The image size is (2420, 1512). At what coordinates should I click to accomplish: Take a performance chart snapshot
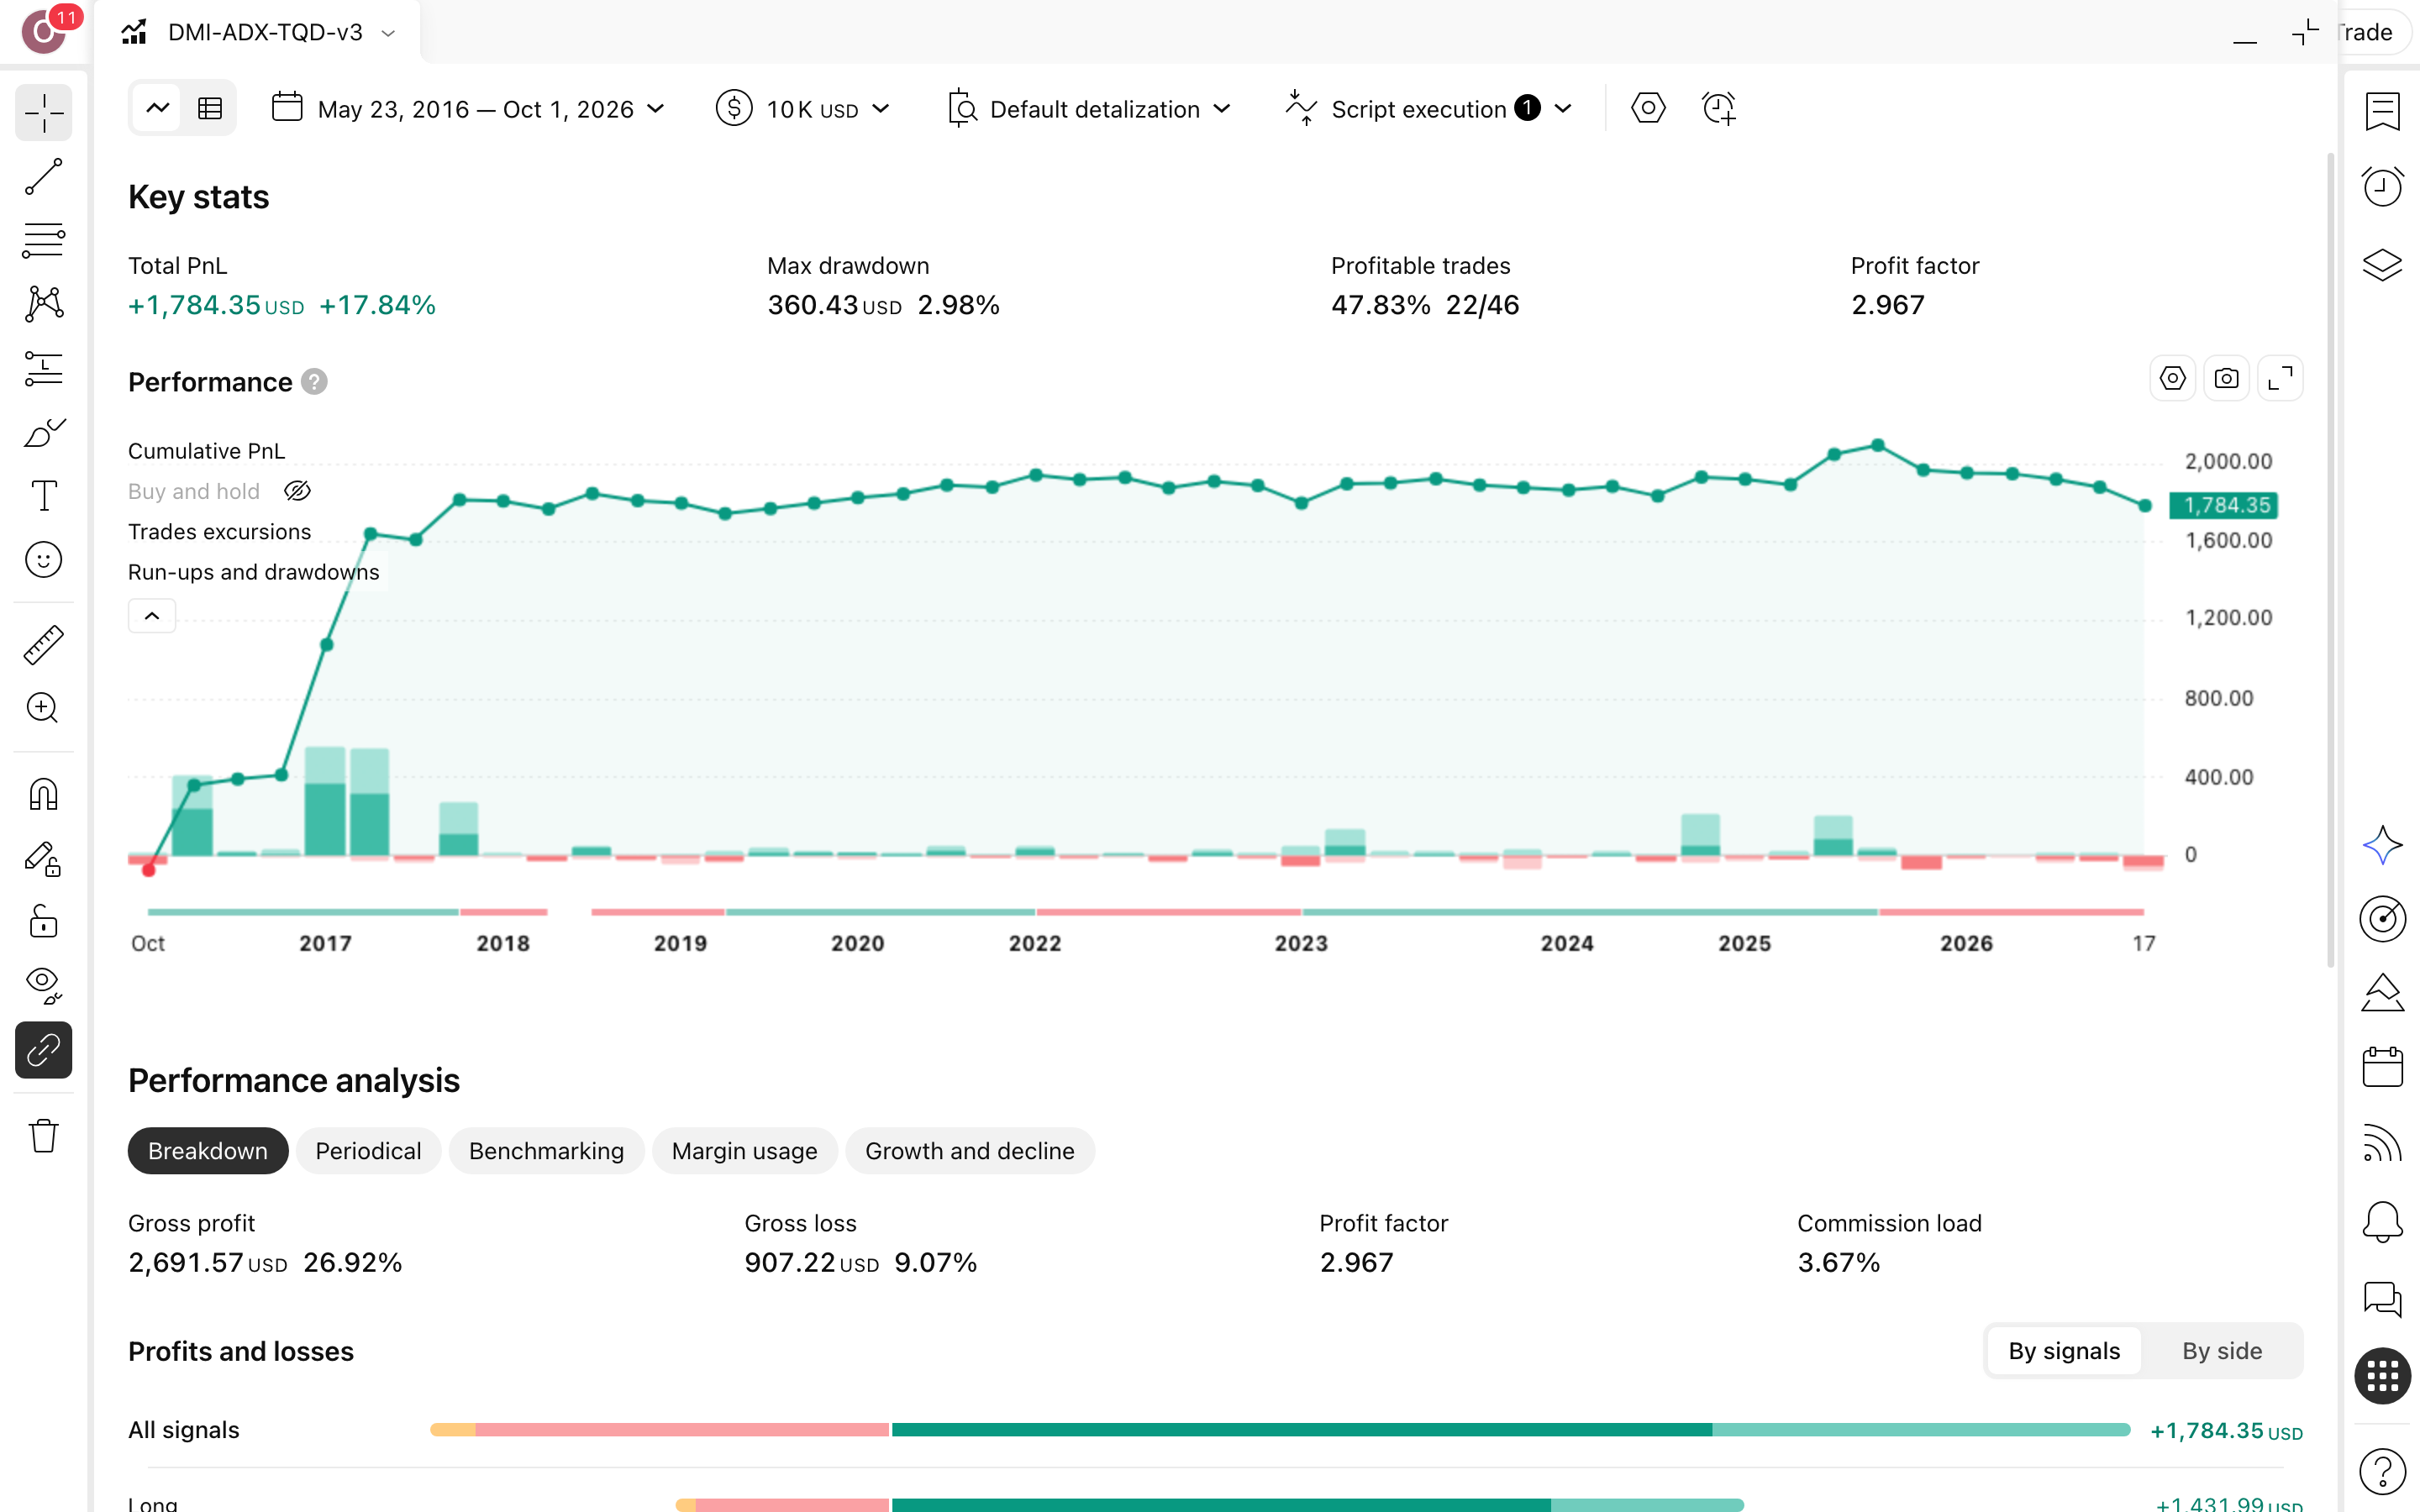(2226, 379)
